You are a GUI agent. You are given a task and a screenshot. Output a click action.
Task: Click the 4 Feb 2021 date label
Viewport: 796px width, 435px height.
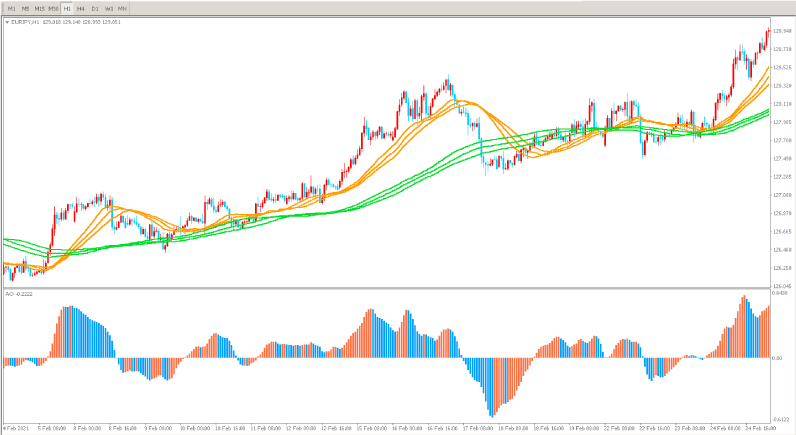15,427
